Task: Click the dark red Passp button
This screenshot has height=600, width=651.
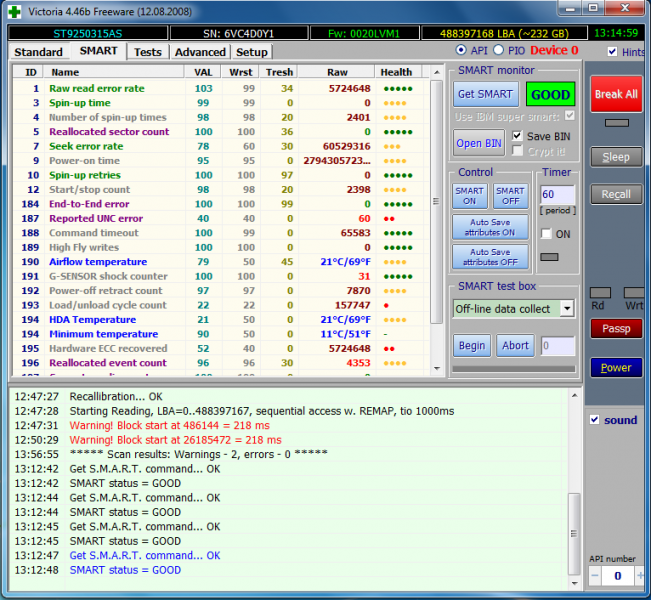Action: pos(615,328)
